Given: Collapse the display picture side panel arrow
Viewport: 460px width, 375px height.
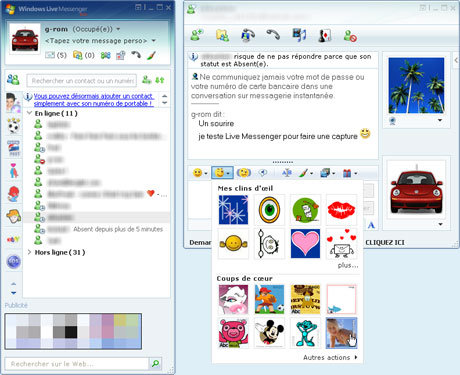Looking at the screenshot, I should pyautogui.click(x=456, y=60).
